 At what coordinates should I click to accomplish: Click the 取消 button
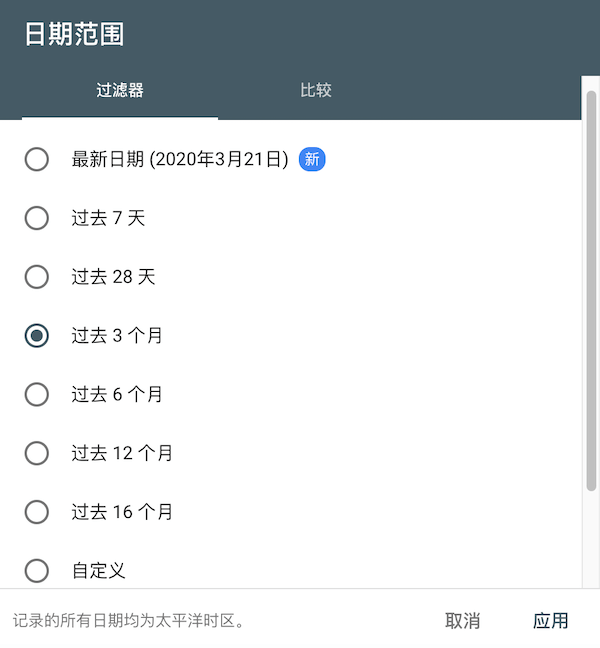462,621
